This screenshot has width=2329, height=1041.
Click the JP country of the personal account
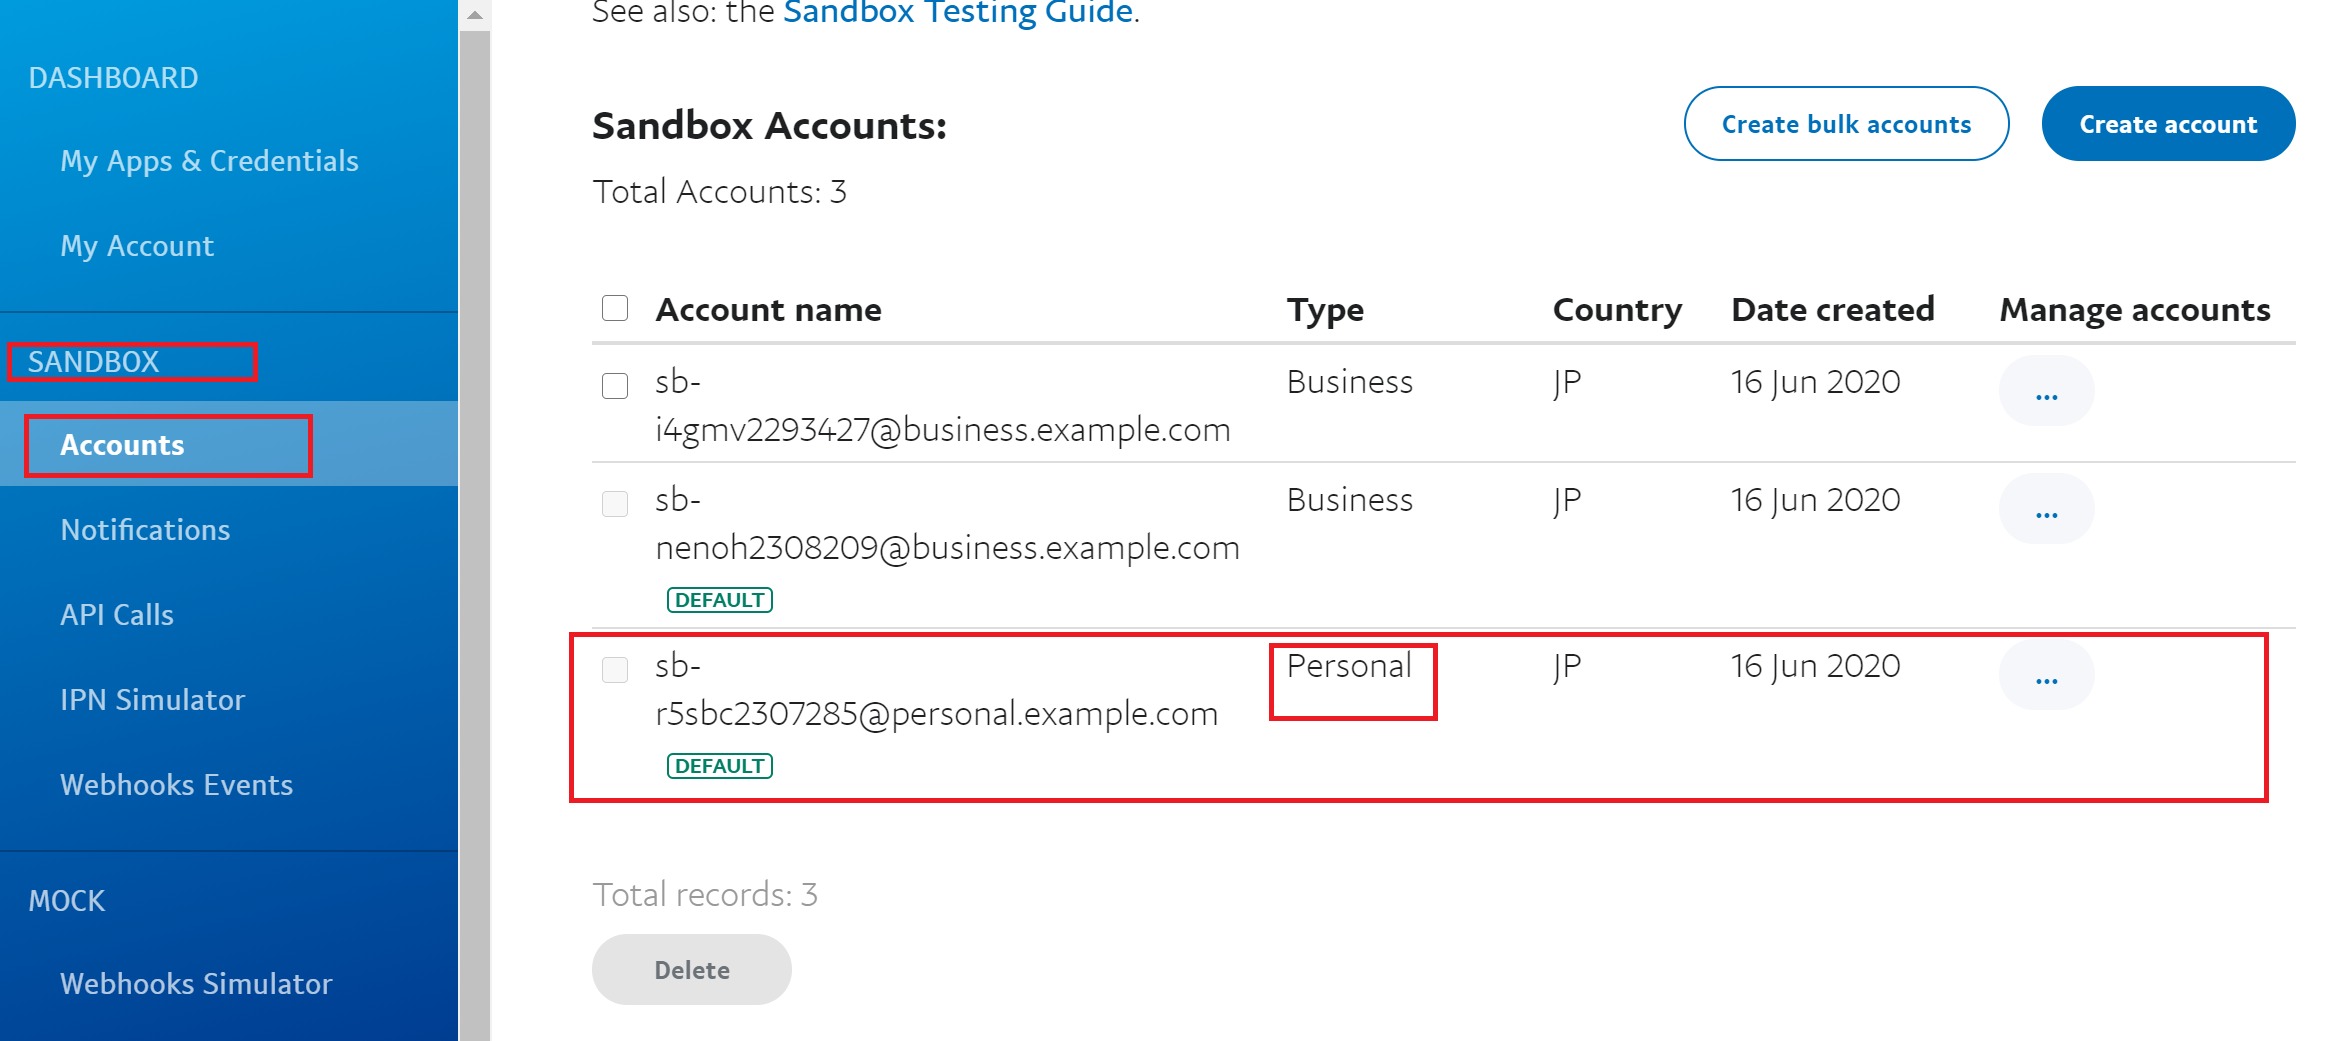pos(1567,667)
